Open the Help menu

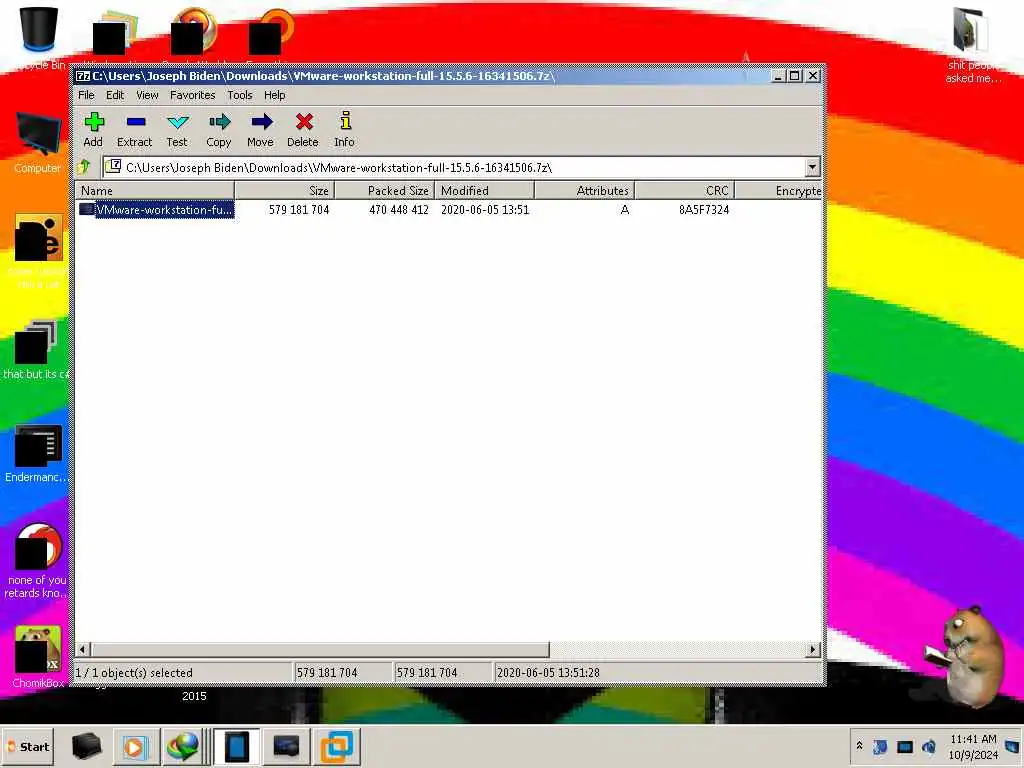click(x=274, y=95)
